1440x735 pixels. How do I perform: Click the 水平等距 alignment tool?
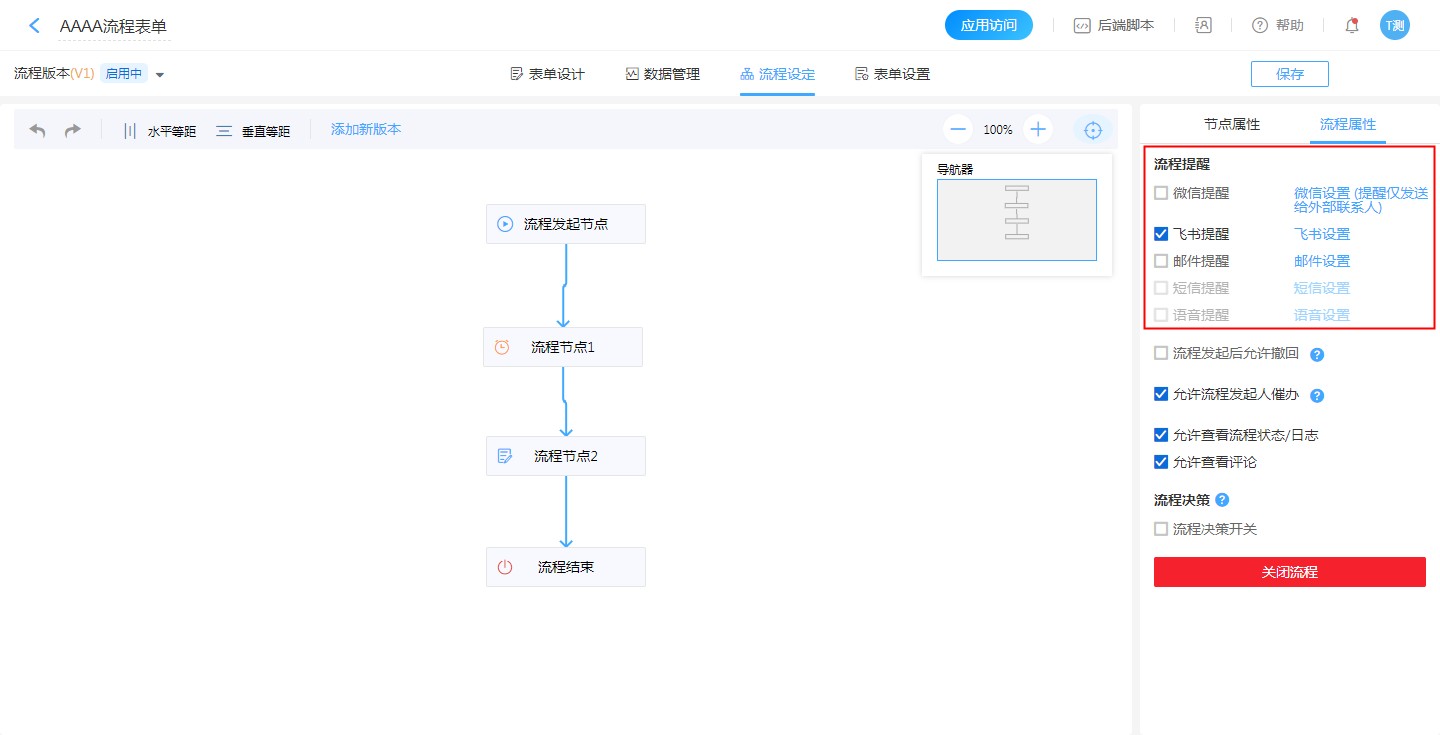pyautogui.click(x=159, y=131)
